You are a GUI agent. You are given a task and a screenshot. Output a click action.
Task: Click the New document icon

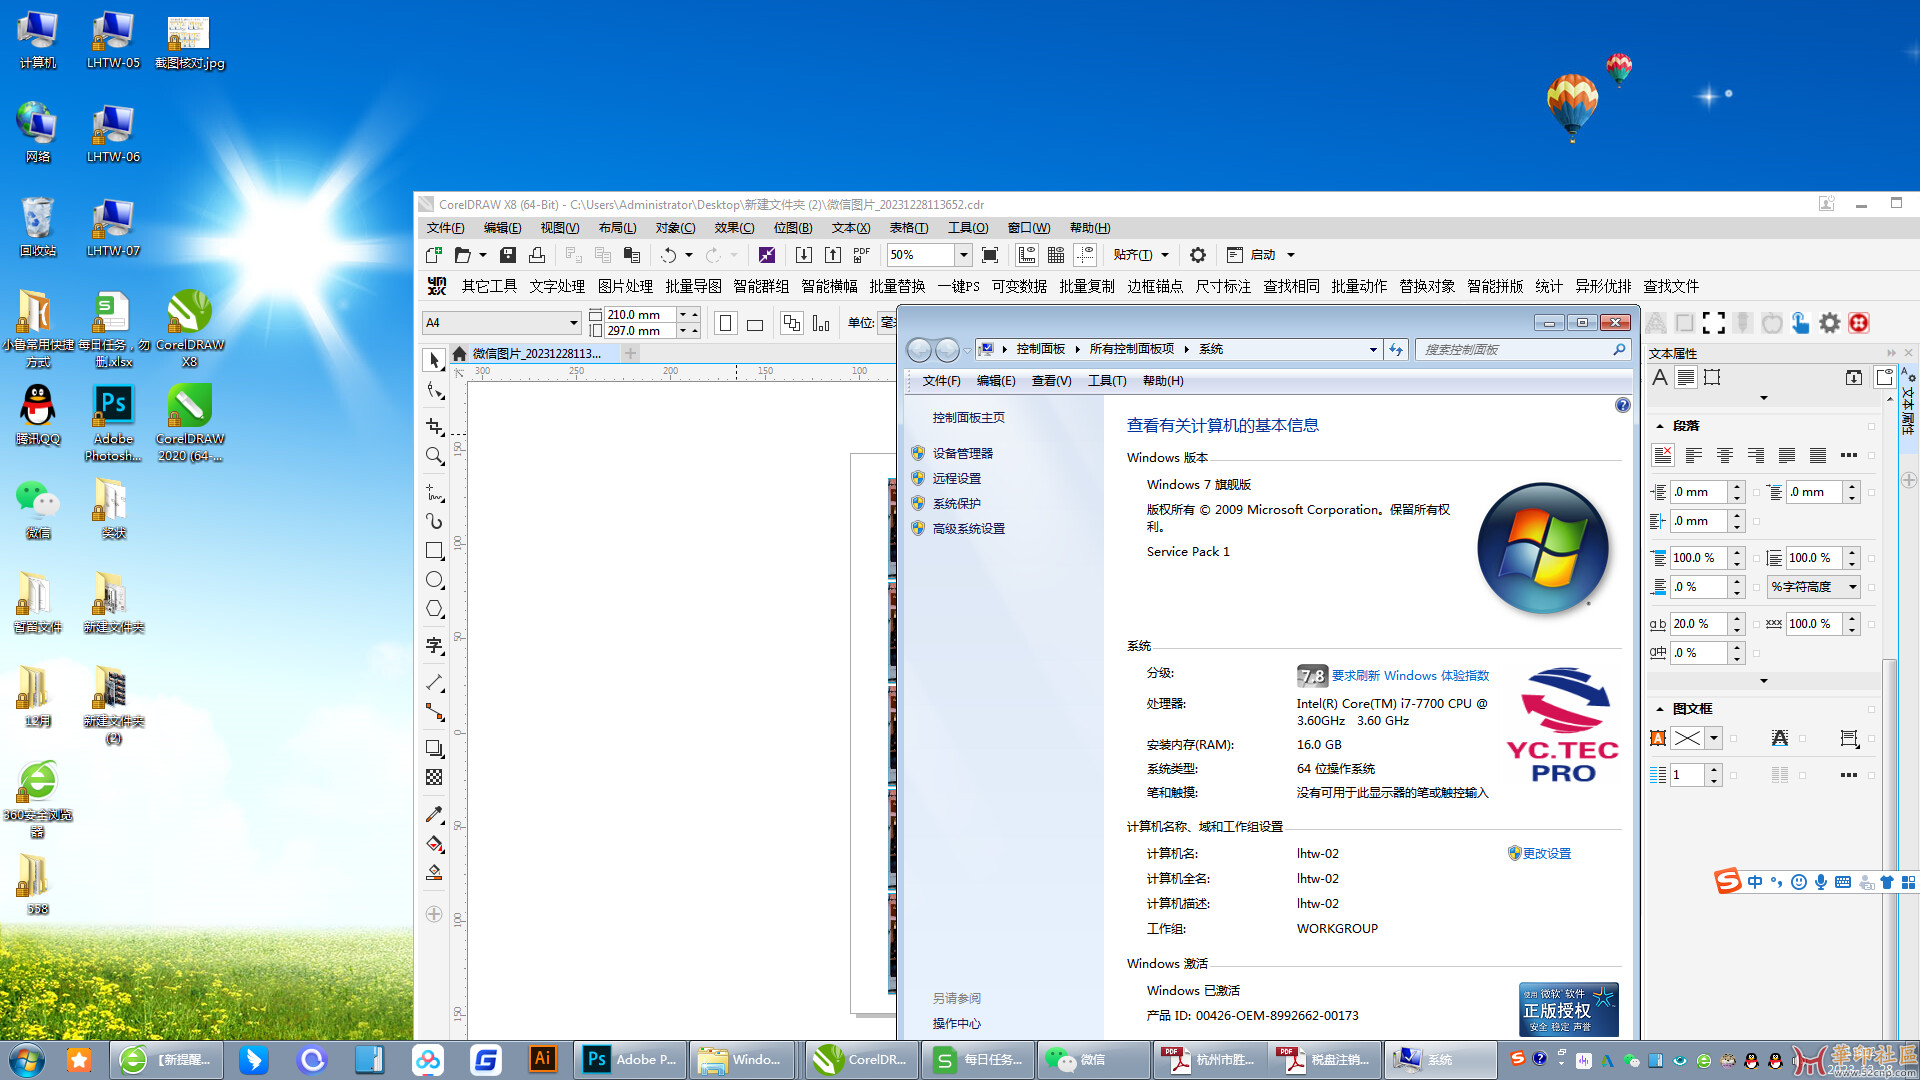(x=433, y=255)
